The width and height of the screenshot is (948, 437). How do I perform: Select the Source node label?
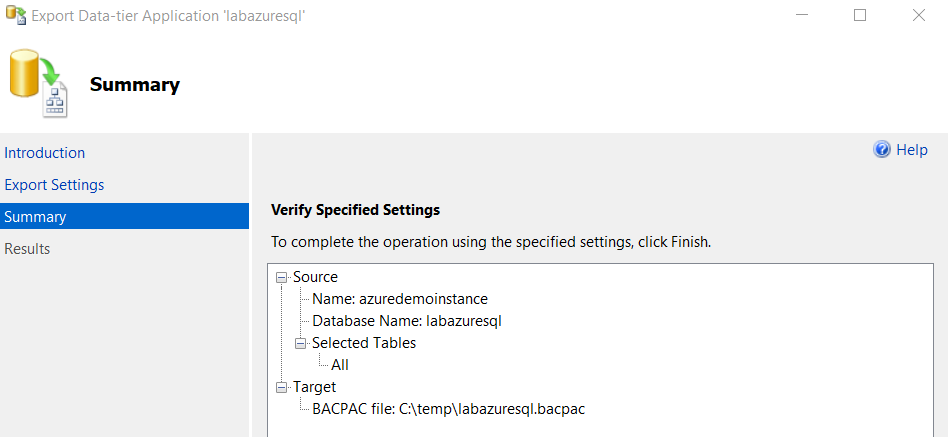click(x=315, y=277)
